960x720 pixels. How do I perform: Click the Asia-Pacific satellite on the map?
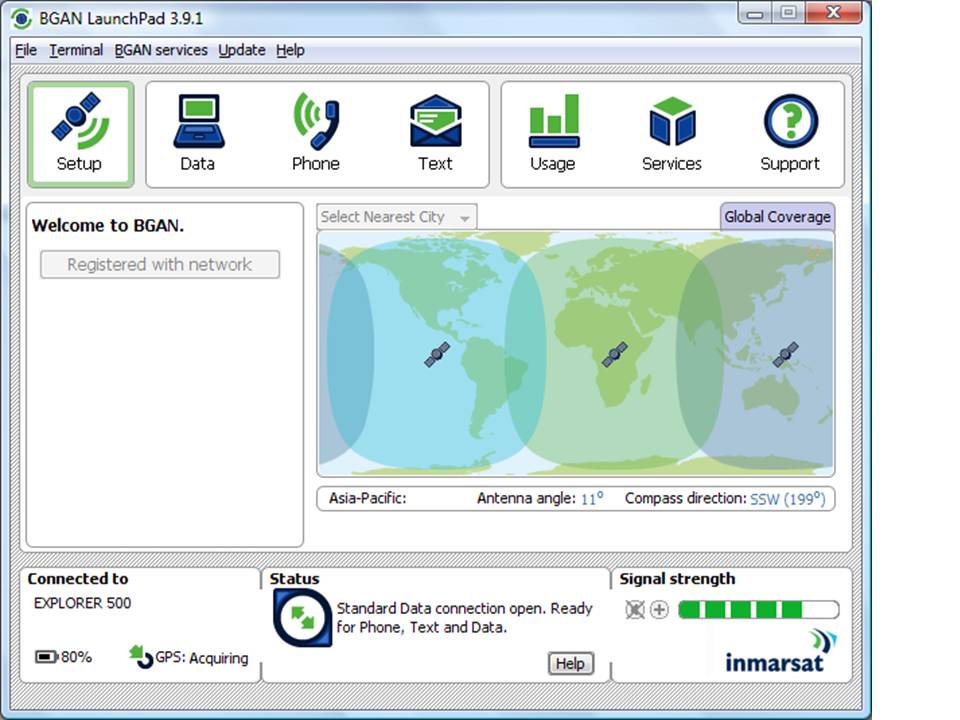(786, 354)
